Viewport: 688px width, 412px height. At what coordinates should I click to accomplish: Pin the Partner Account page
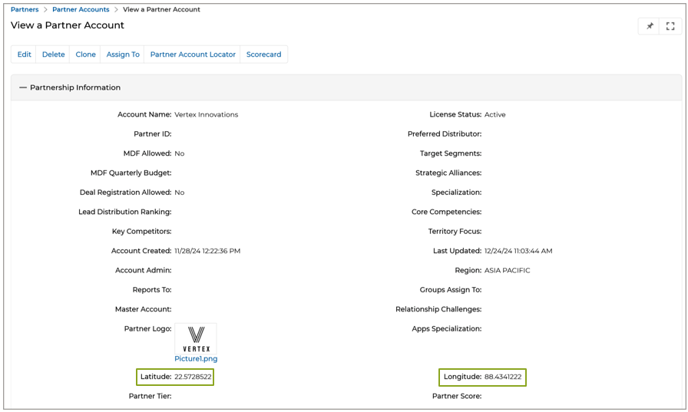tap(649, 26)
